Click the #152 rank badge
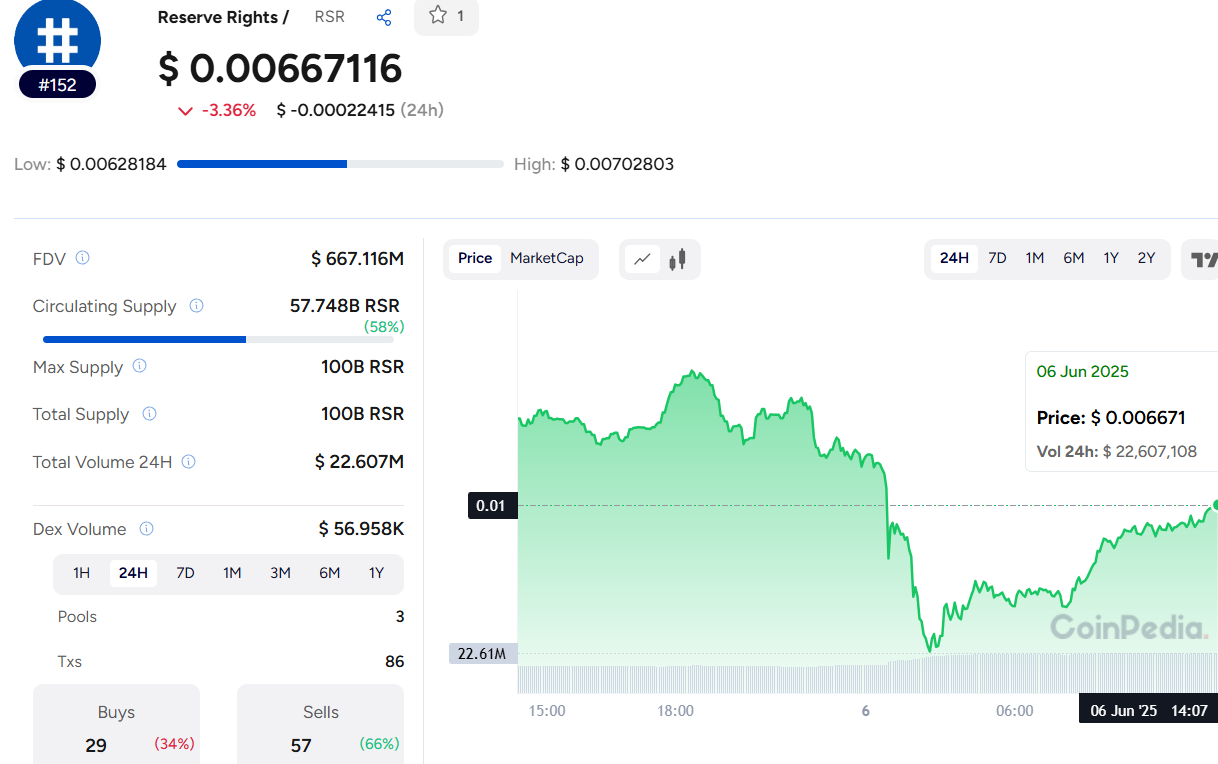 [57, 85]
